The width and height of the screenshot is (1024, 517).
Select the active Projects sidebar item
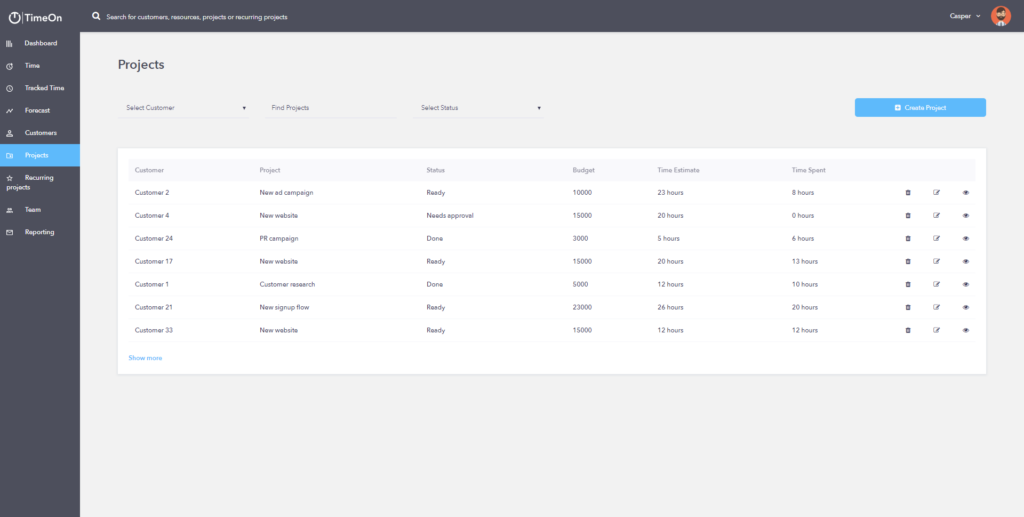pyautogui.click(x=40, y=155)
